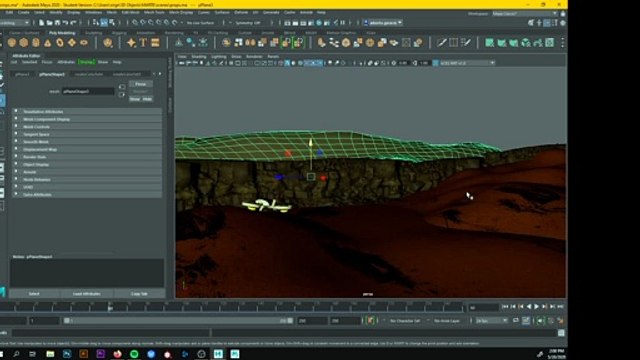Expand the Mesh Component Display section
Image resolution: width=640 pixels, height=360 pixels.
(87, 119)
